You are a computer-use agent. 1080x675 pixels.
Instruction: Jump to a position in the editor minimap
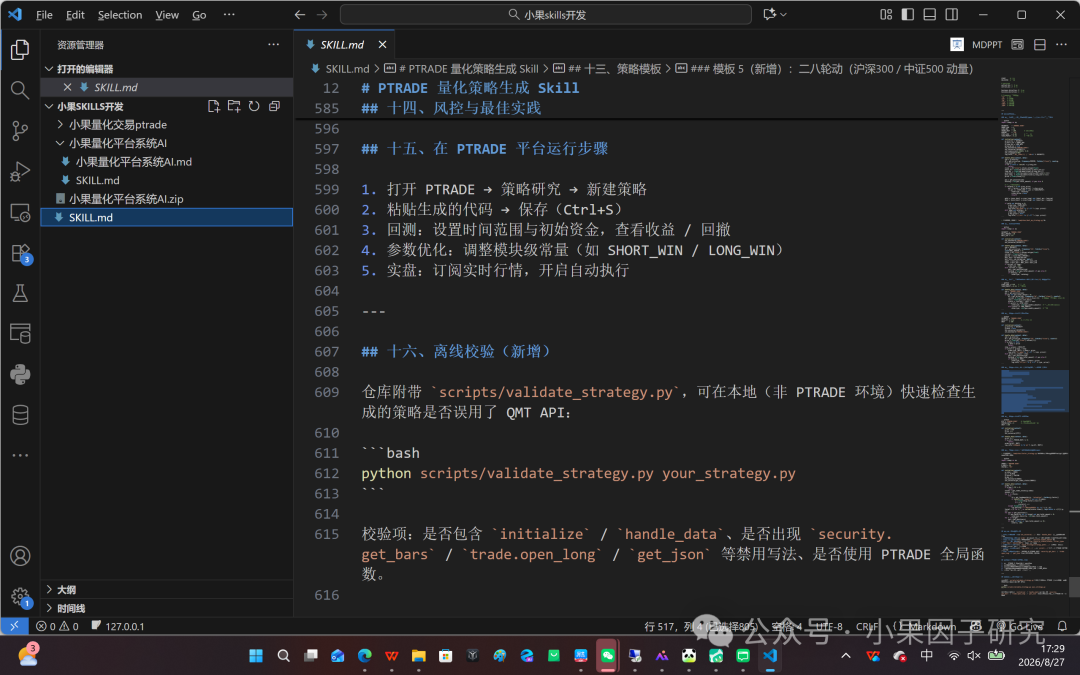click(x=1033, y=338)
